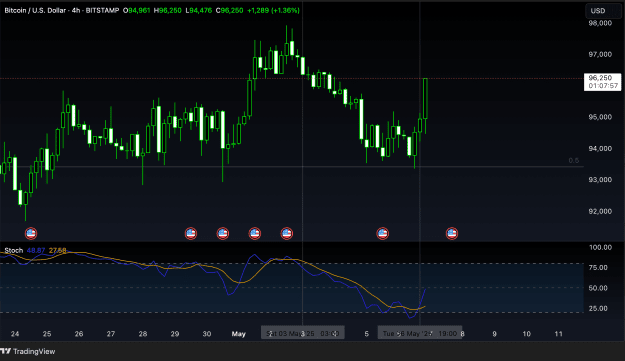Click the high value H96,250 in the header
625x361 pixels.
pyautogui.click(x=168, y=10)
